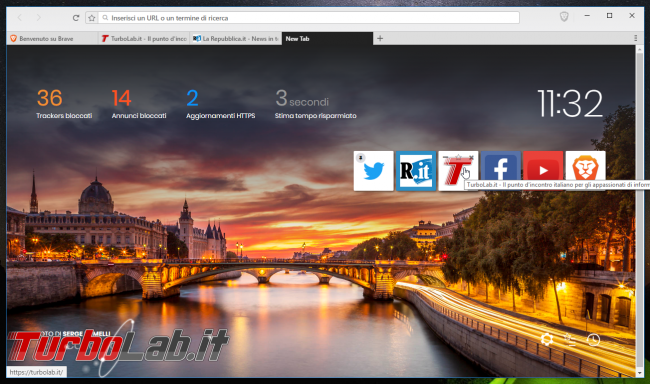Click the magnifier icon in URL bar
Image resolution: width=650 pixels, height=384 pixels.
pos(105,18)
